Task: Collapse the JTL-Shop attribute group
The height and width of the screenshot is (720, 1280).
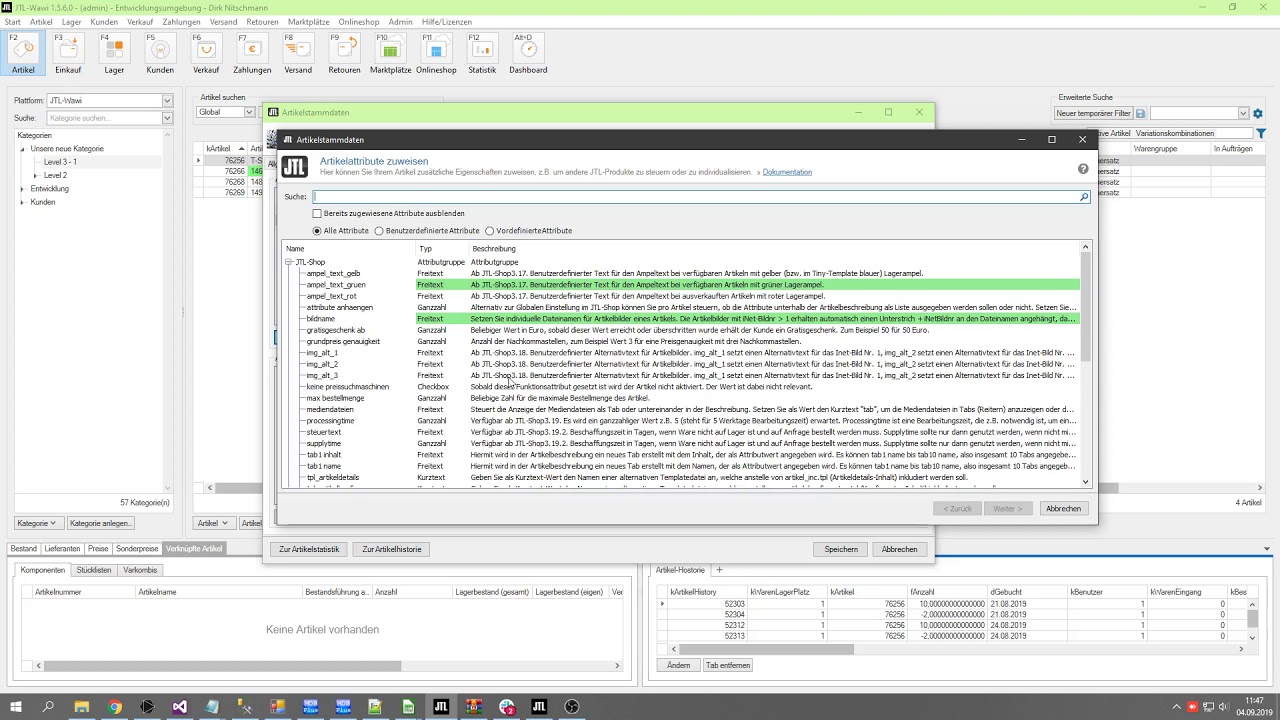Action: coord(288,262)
